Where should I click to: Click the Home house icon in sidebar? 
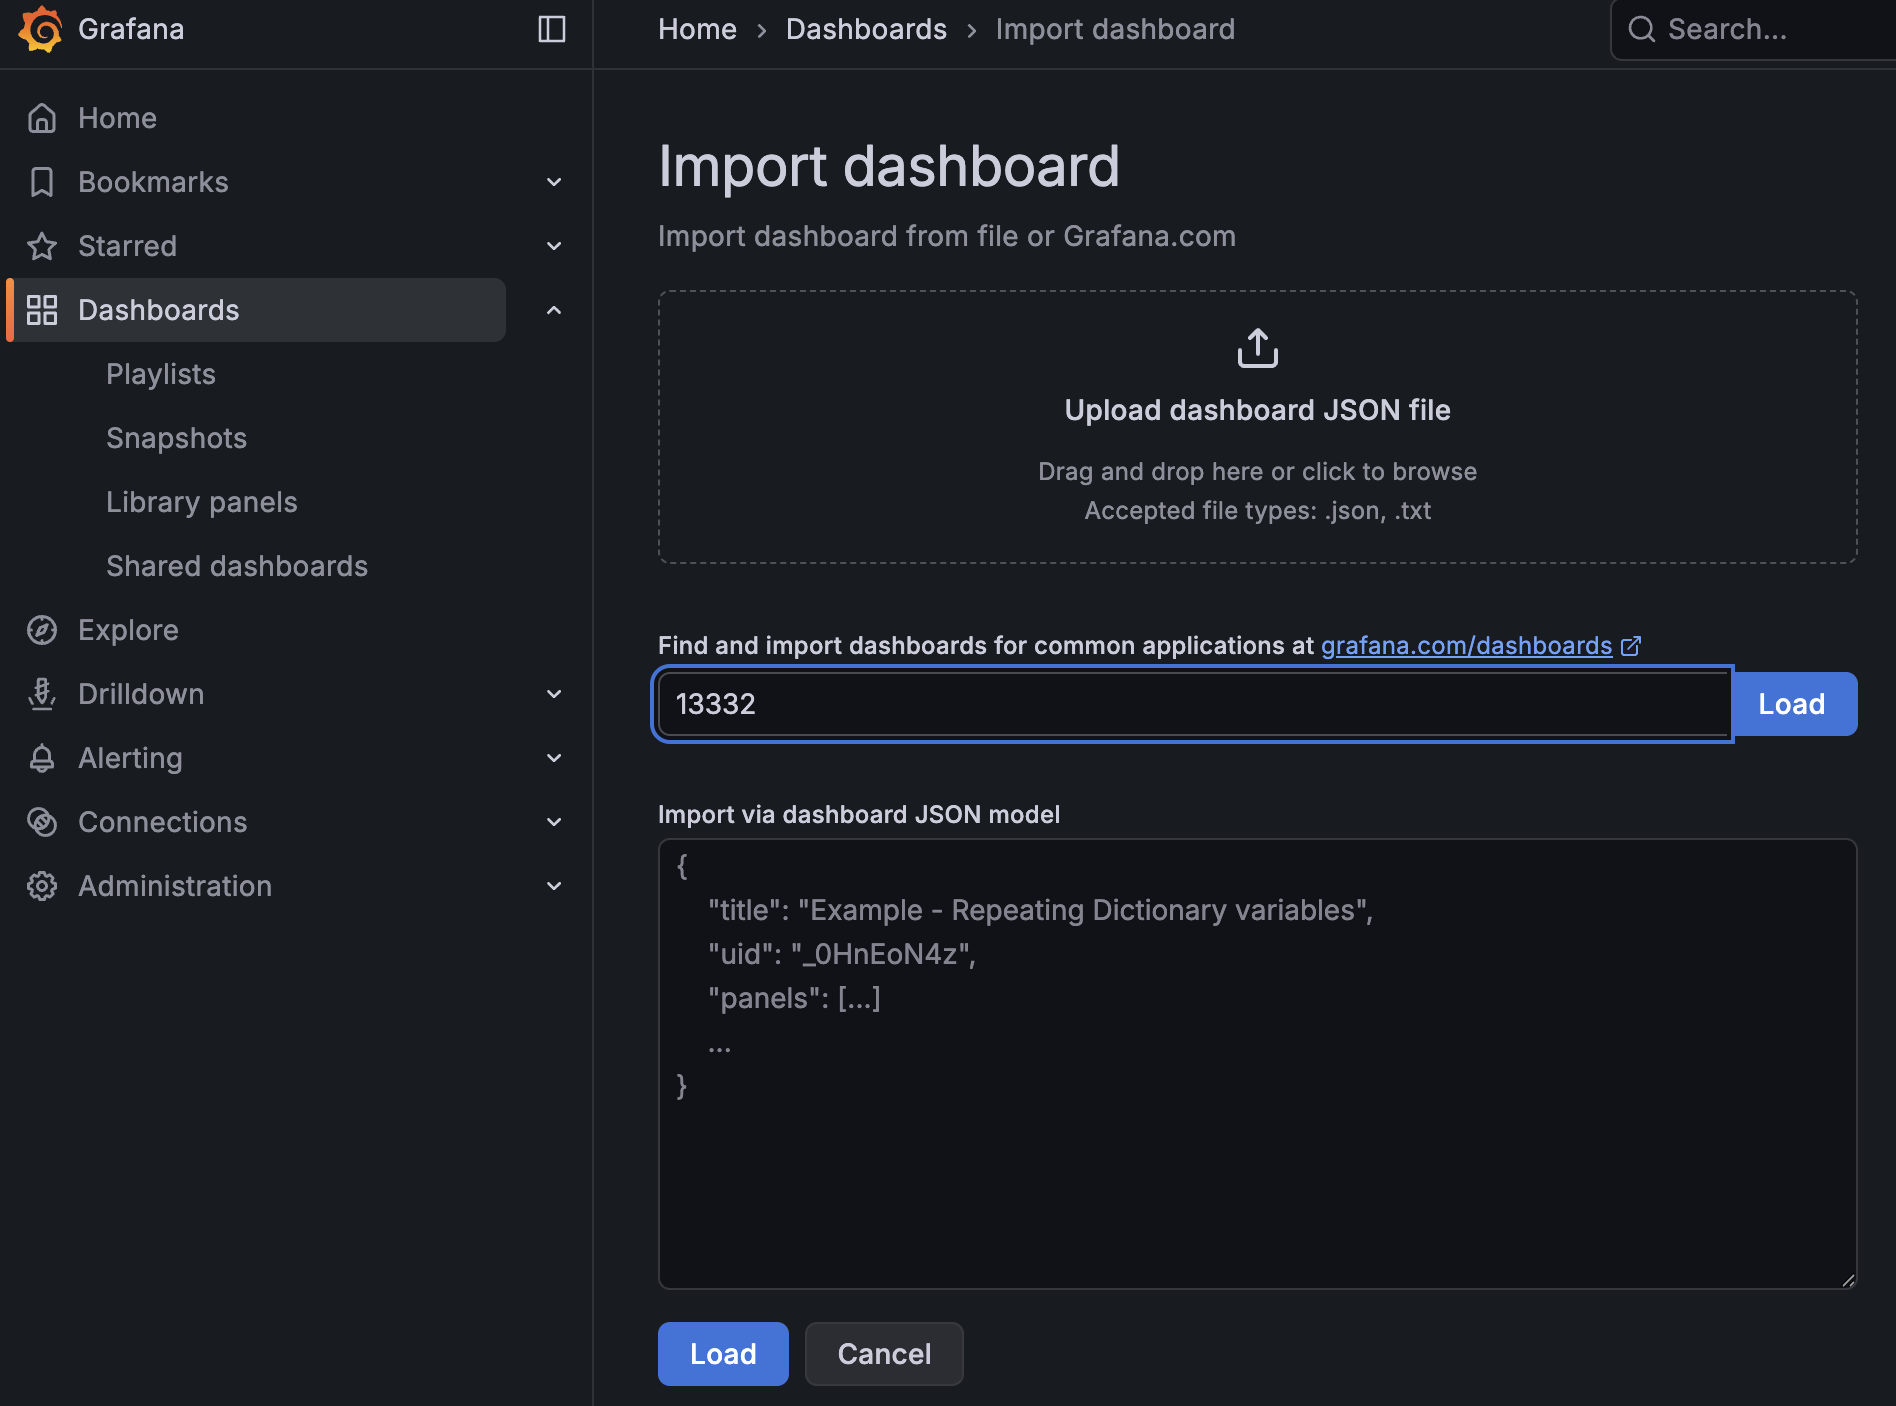(x=42, y=118)
